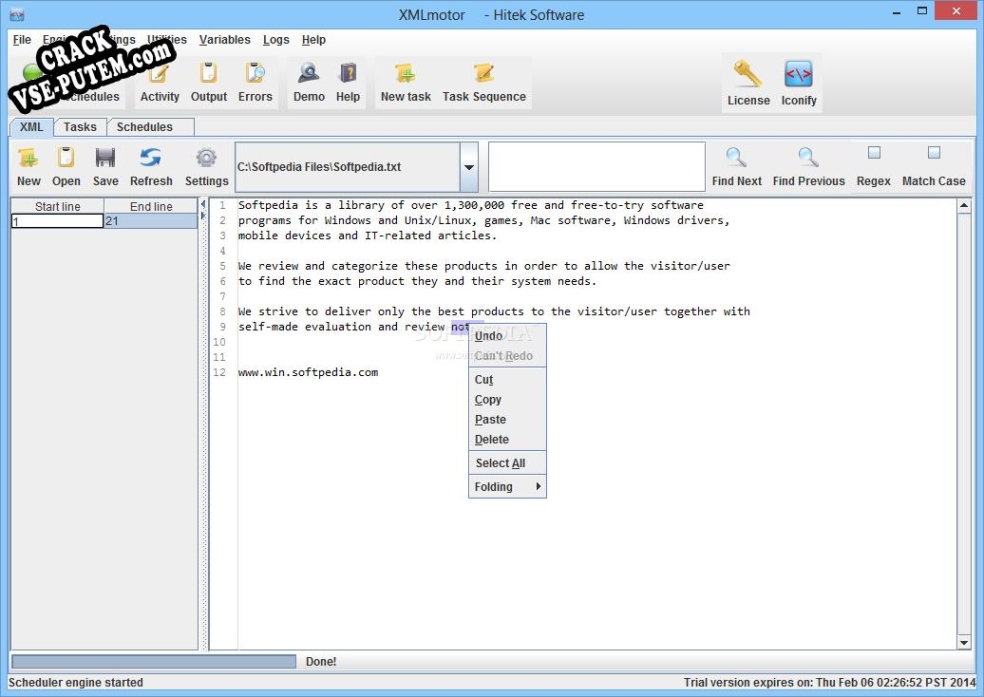This screenshot has height=697, width=984.
Task: Choose Copy in context menu
Action: coord(507,400)
